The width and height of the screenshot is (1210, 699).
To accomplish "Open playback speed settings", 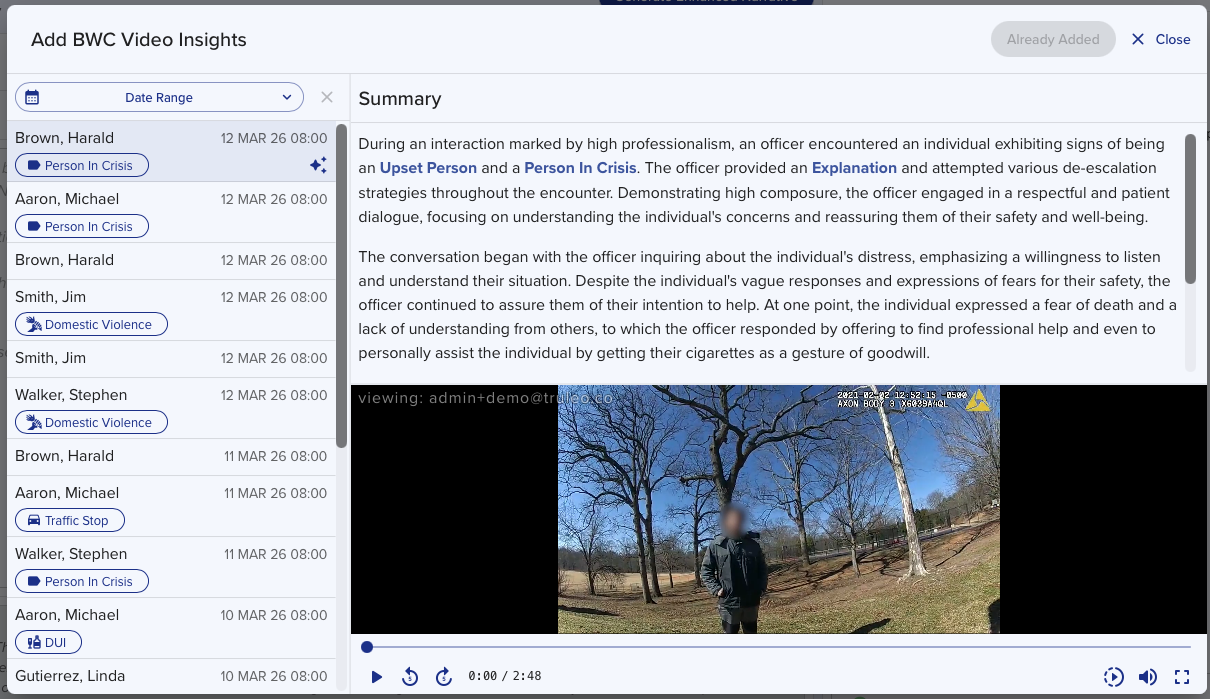I will [x=1113, y=677].
